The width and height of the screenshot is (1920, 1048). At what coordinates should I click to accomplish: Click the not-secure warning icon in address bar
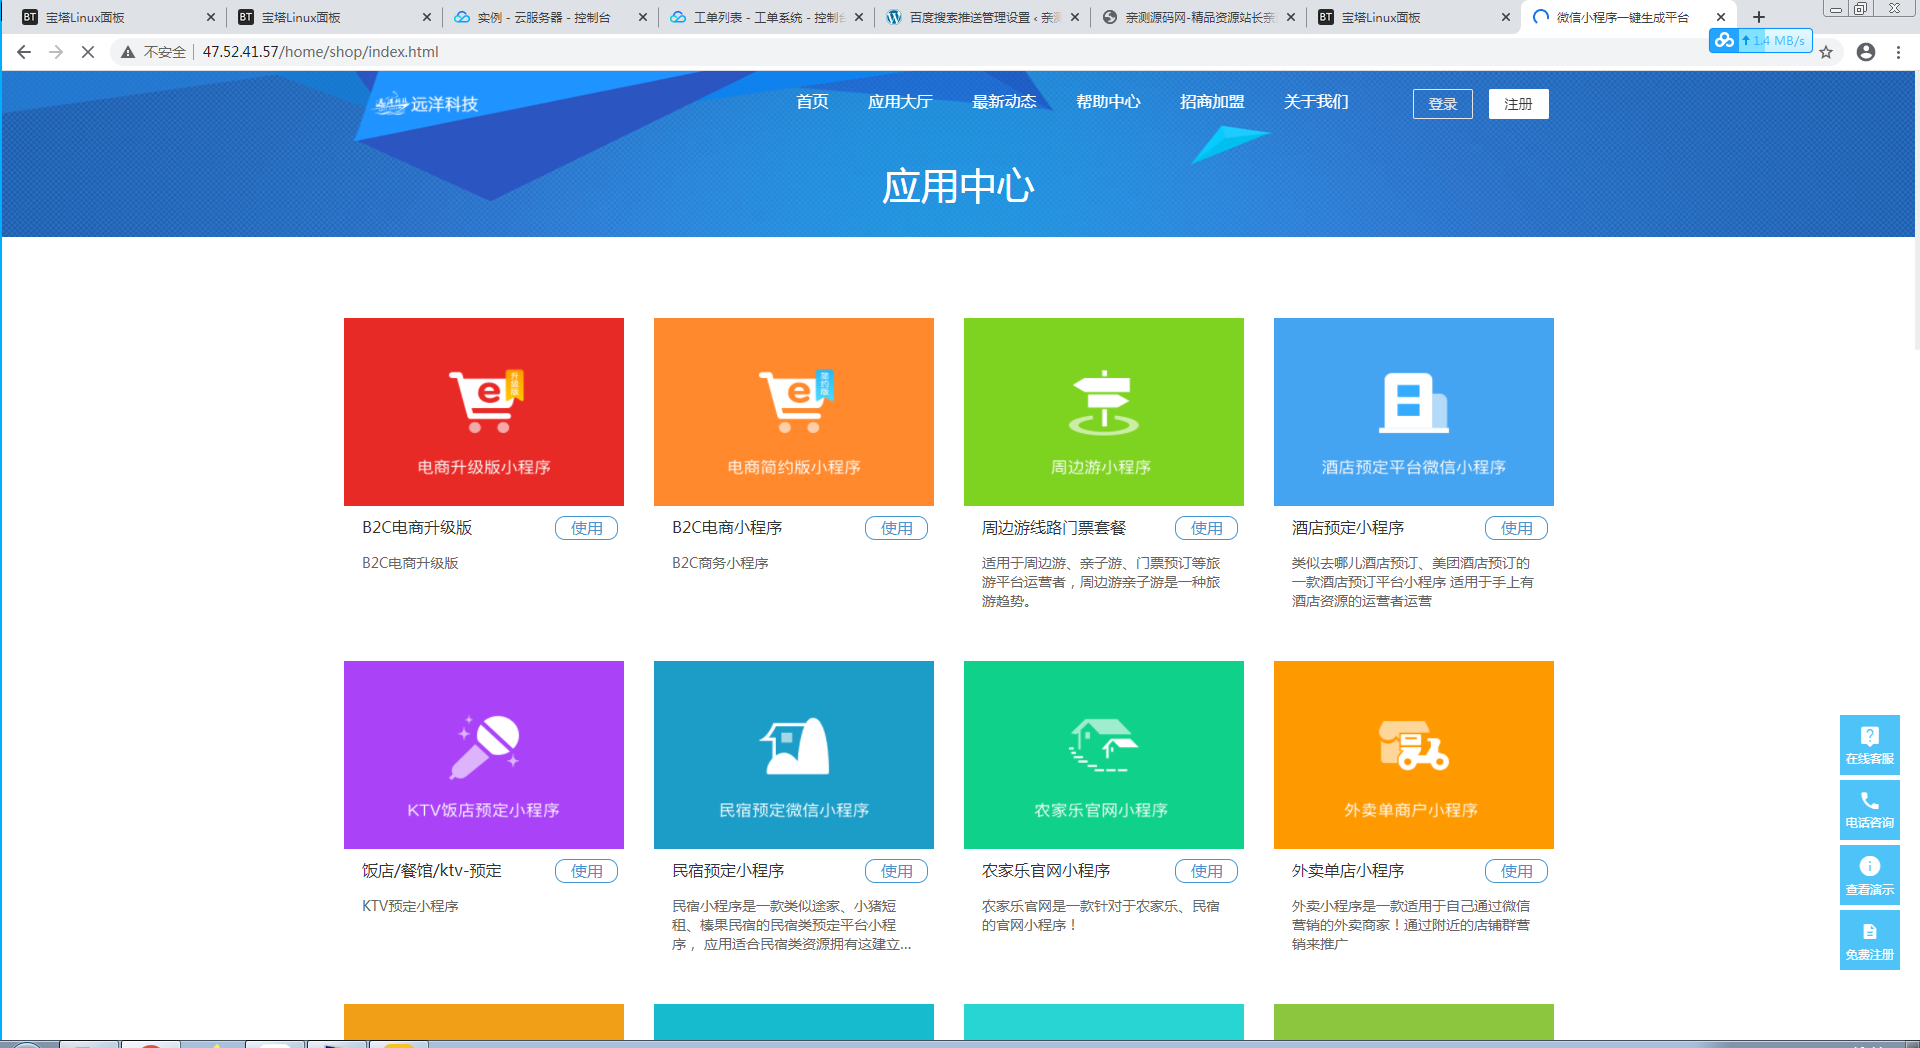(x=128, y=52)
